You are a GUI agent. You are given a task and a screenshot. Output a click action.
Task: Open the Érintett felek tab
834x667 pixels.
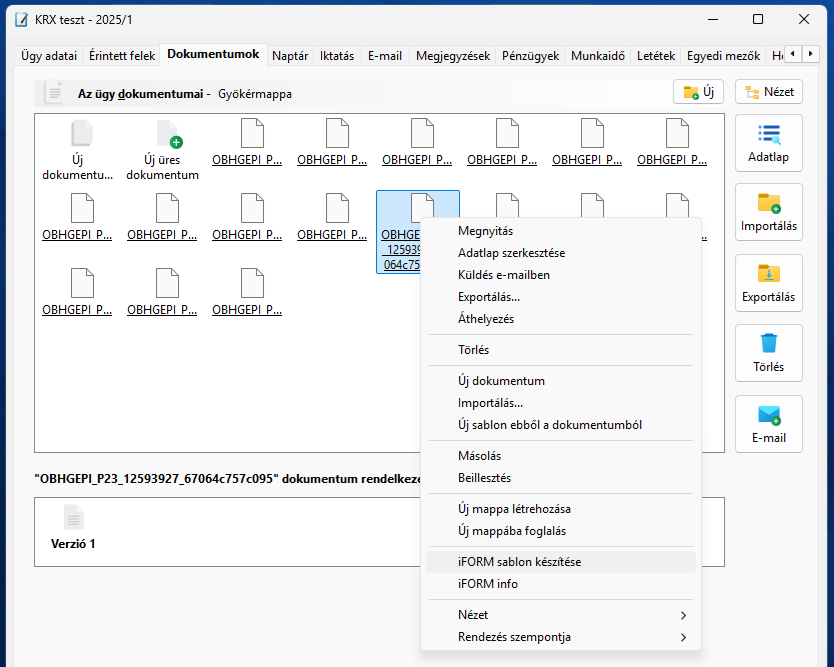[122, 56]
